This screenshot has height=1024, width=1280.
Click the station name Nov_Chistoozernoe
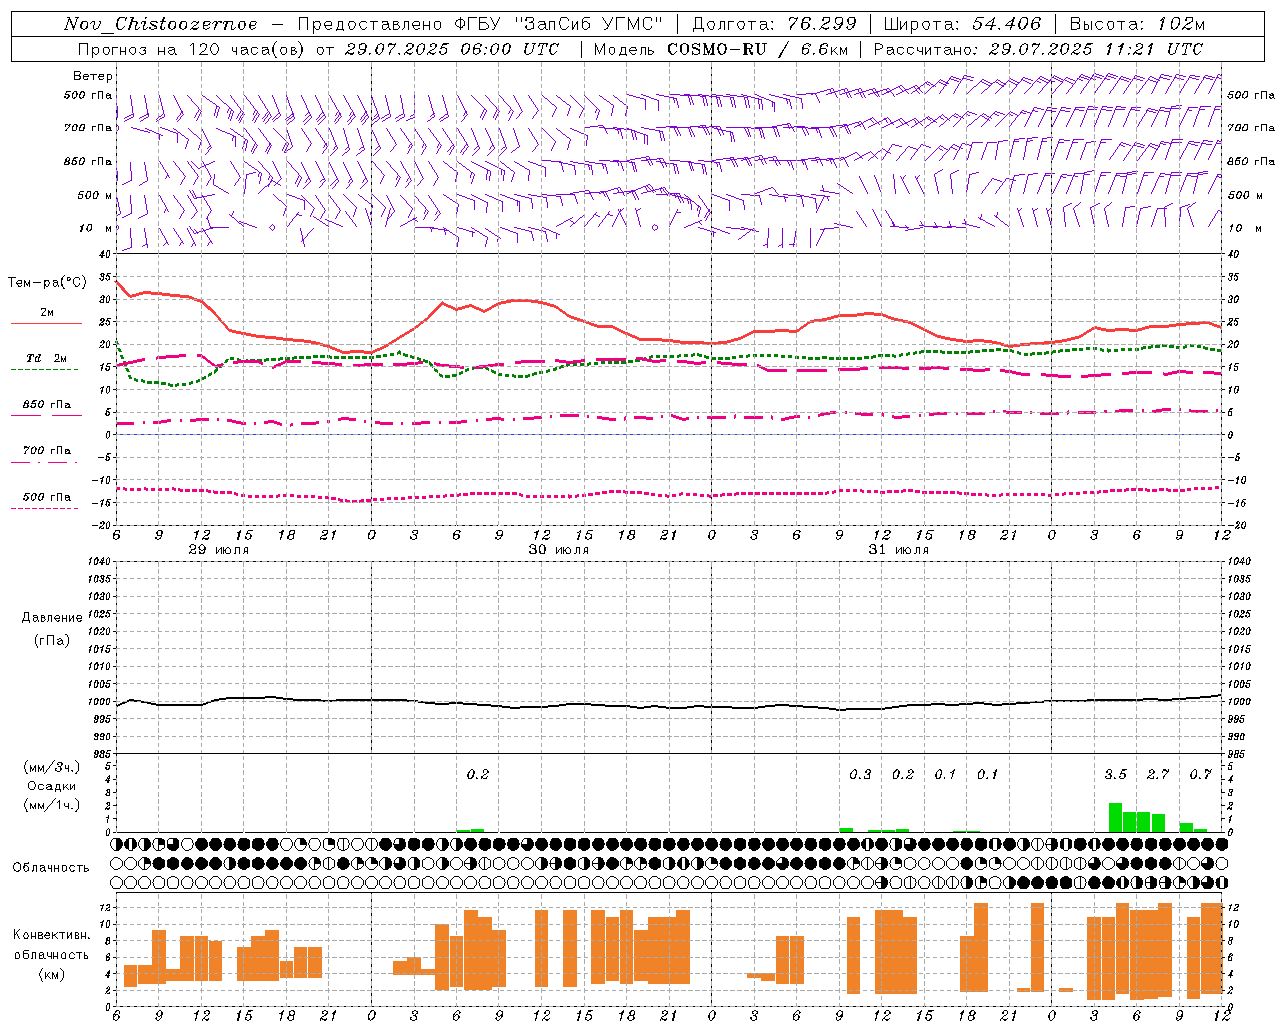[x=160, y=24]
